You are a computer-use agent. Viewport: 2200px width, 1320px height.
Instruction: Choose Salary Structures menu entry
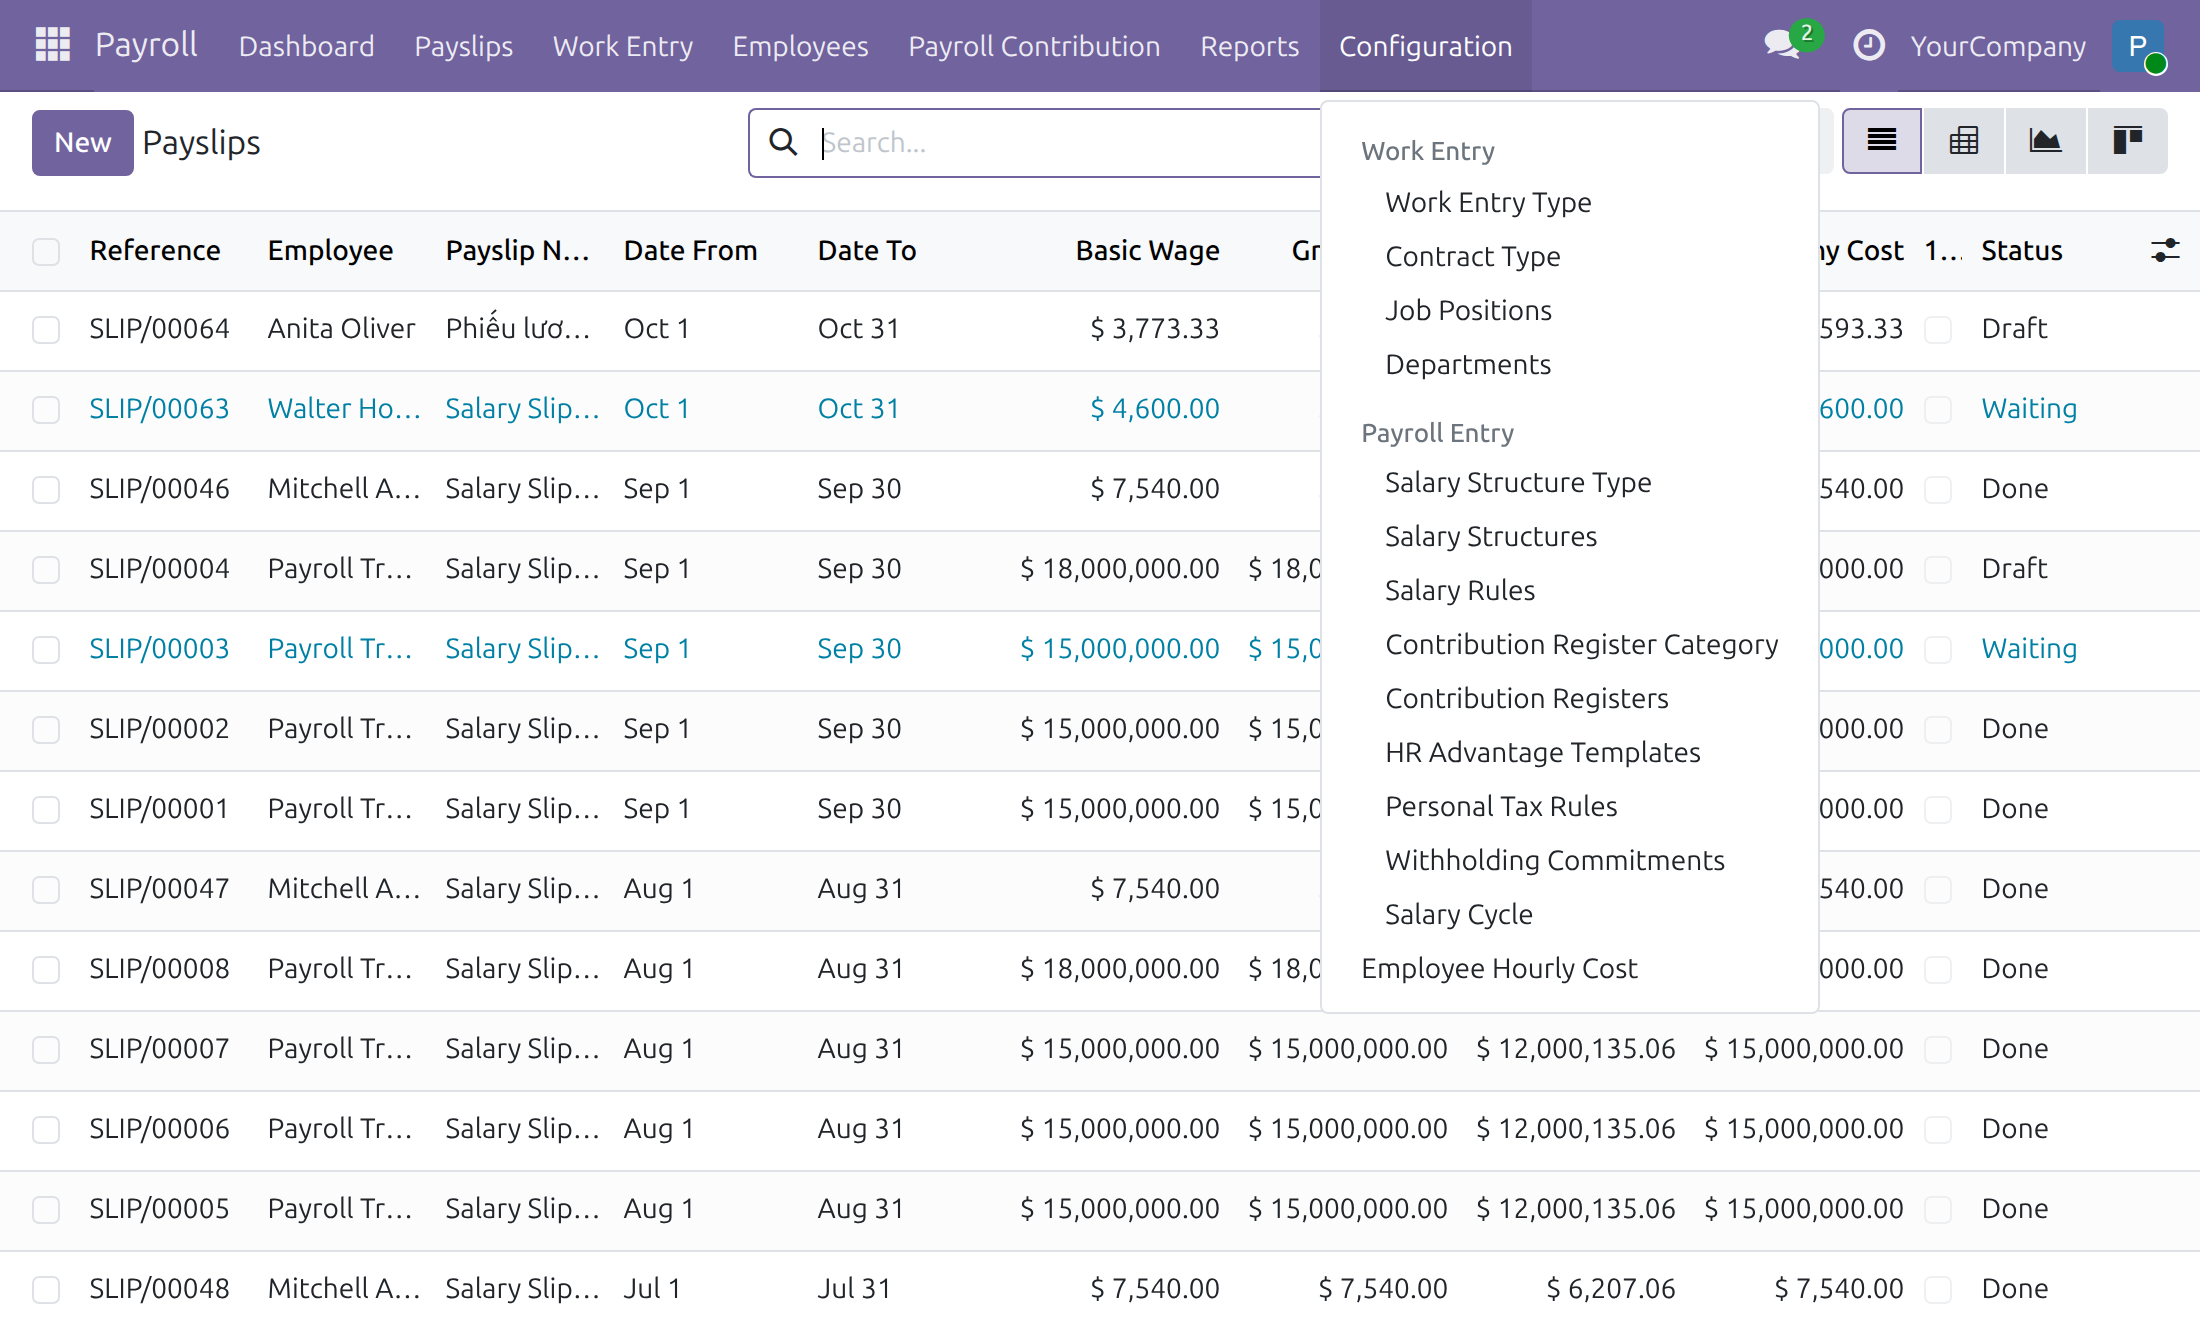[1491, 536]
